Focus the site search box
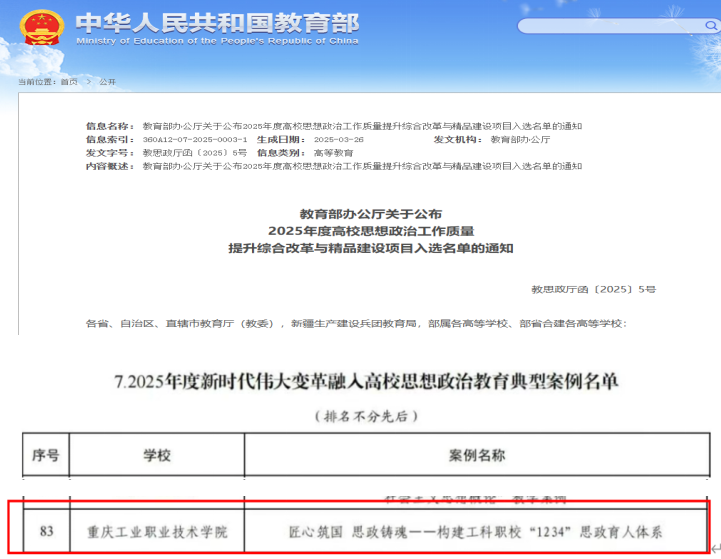The image size is (721, 559). (x=618, y=25)
